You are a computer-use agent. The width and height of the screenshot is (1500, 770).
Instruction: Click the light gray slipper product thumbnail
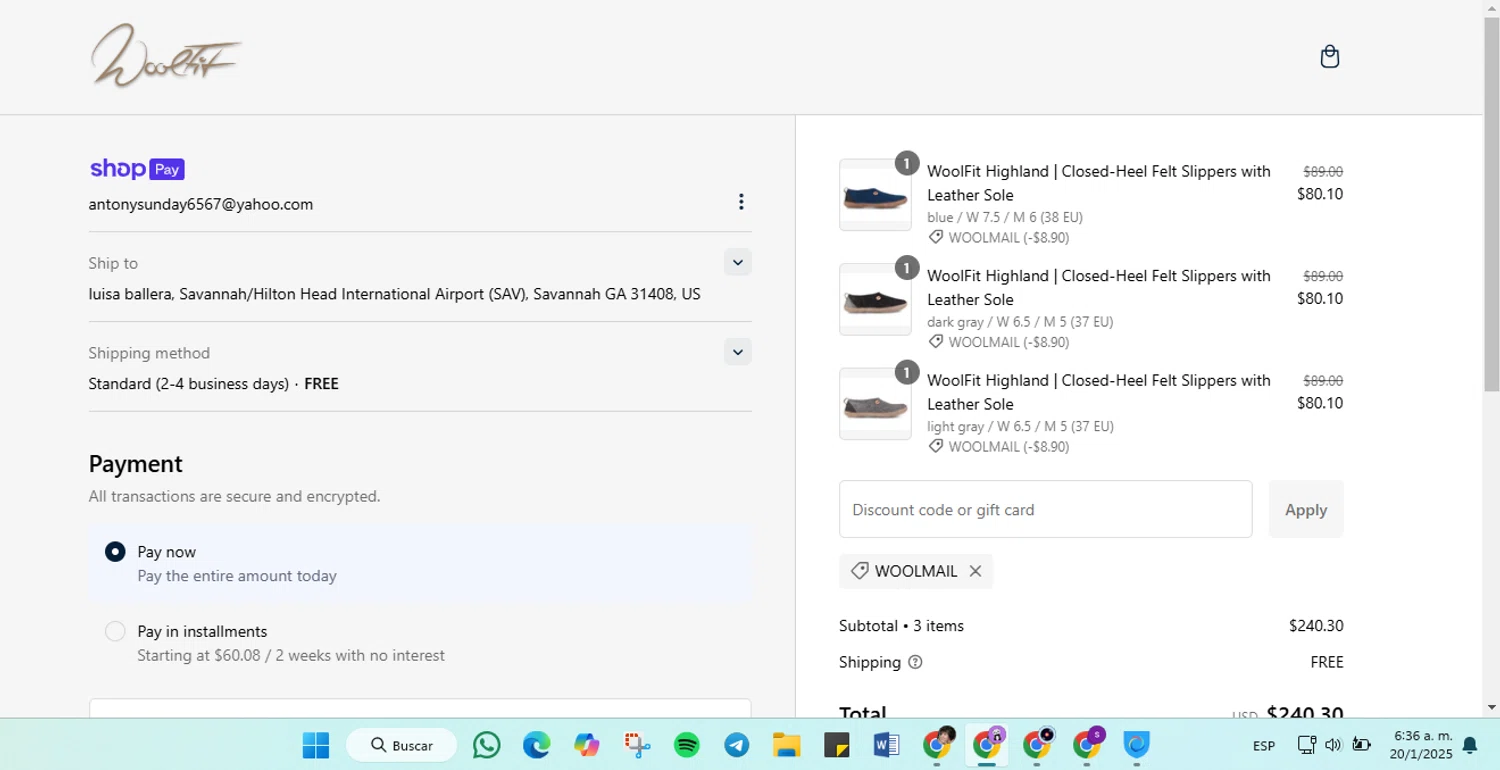point(875,404)
